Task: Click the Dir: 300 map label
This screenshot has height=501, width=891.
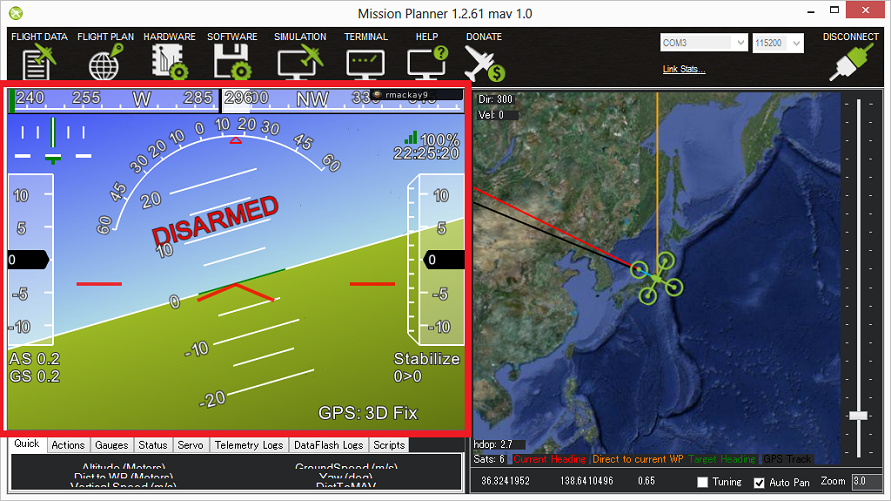Action: point(496,99)
